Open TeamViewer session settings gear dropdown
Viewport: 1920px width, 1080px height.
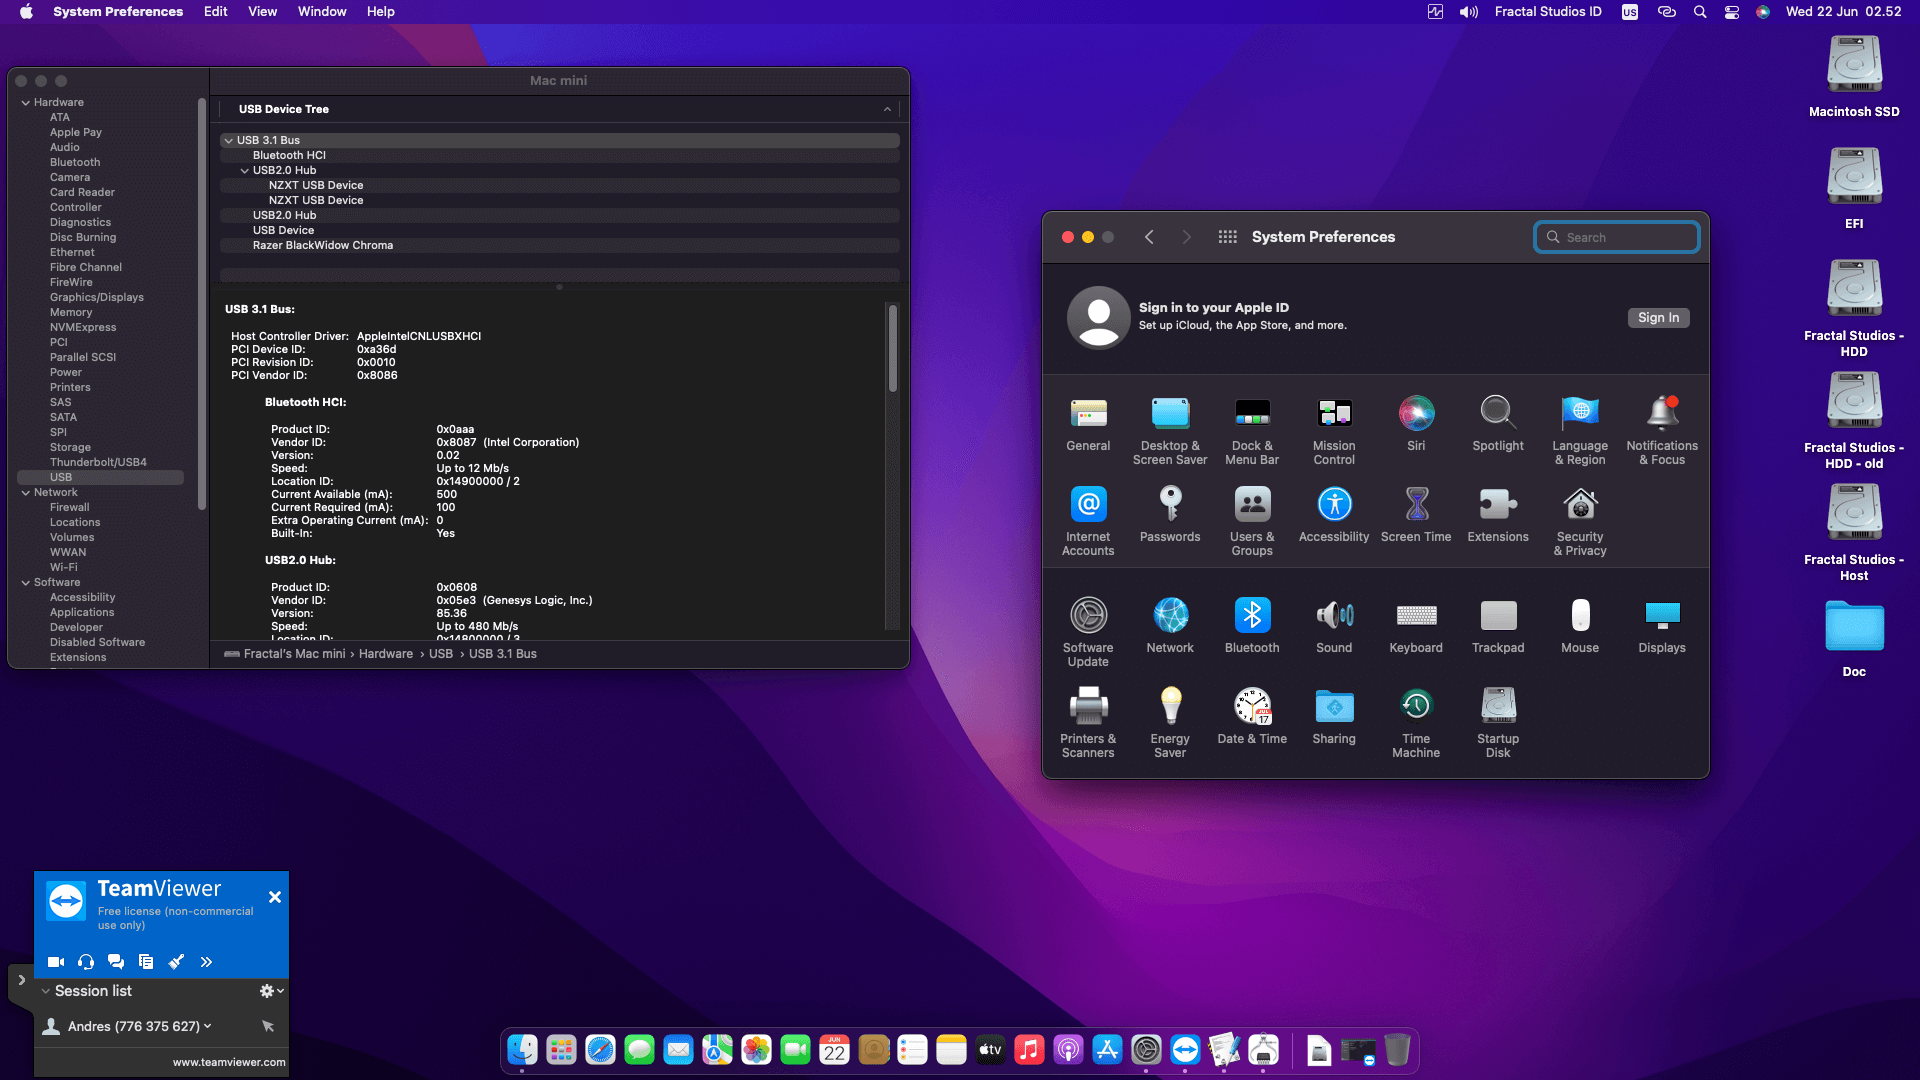272,991
